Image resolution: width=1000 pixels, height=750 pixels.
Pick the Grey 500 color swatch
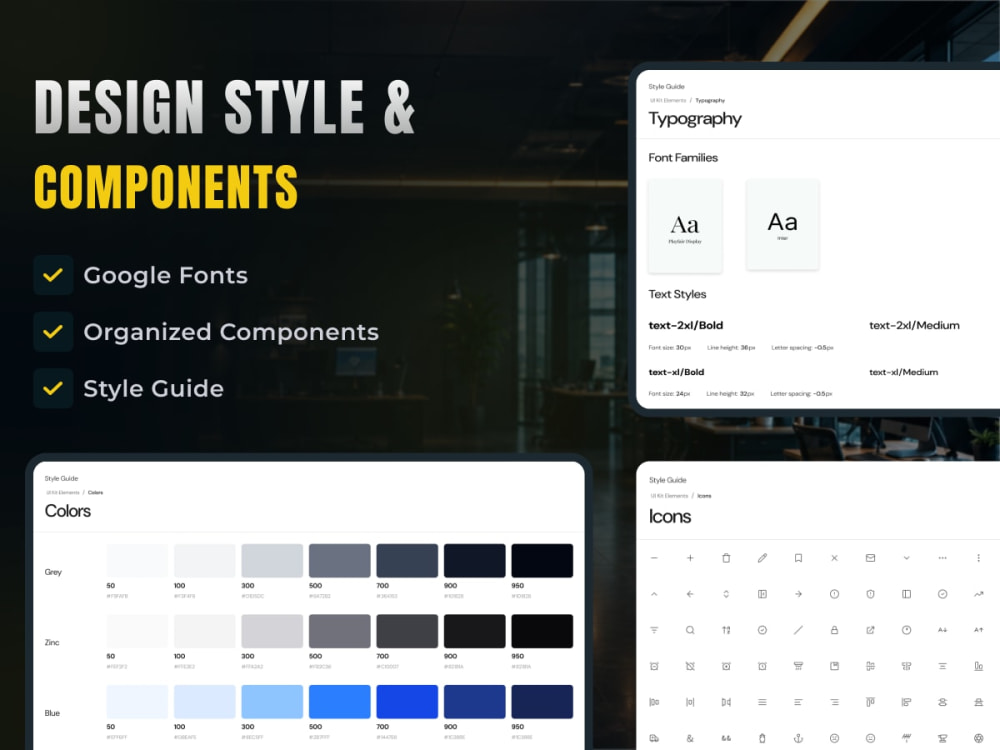[x=339, y=561]
